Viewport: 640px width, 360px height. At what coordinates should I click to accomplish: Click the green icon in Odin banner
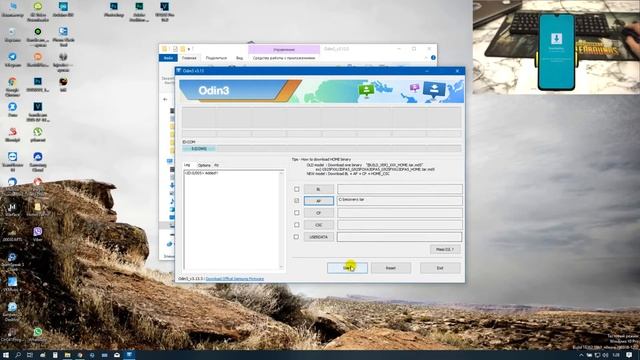click(366, 90)
